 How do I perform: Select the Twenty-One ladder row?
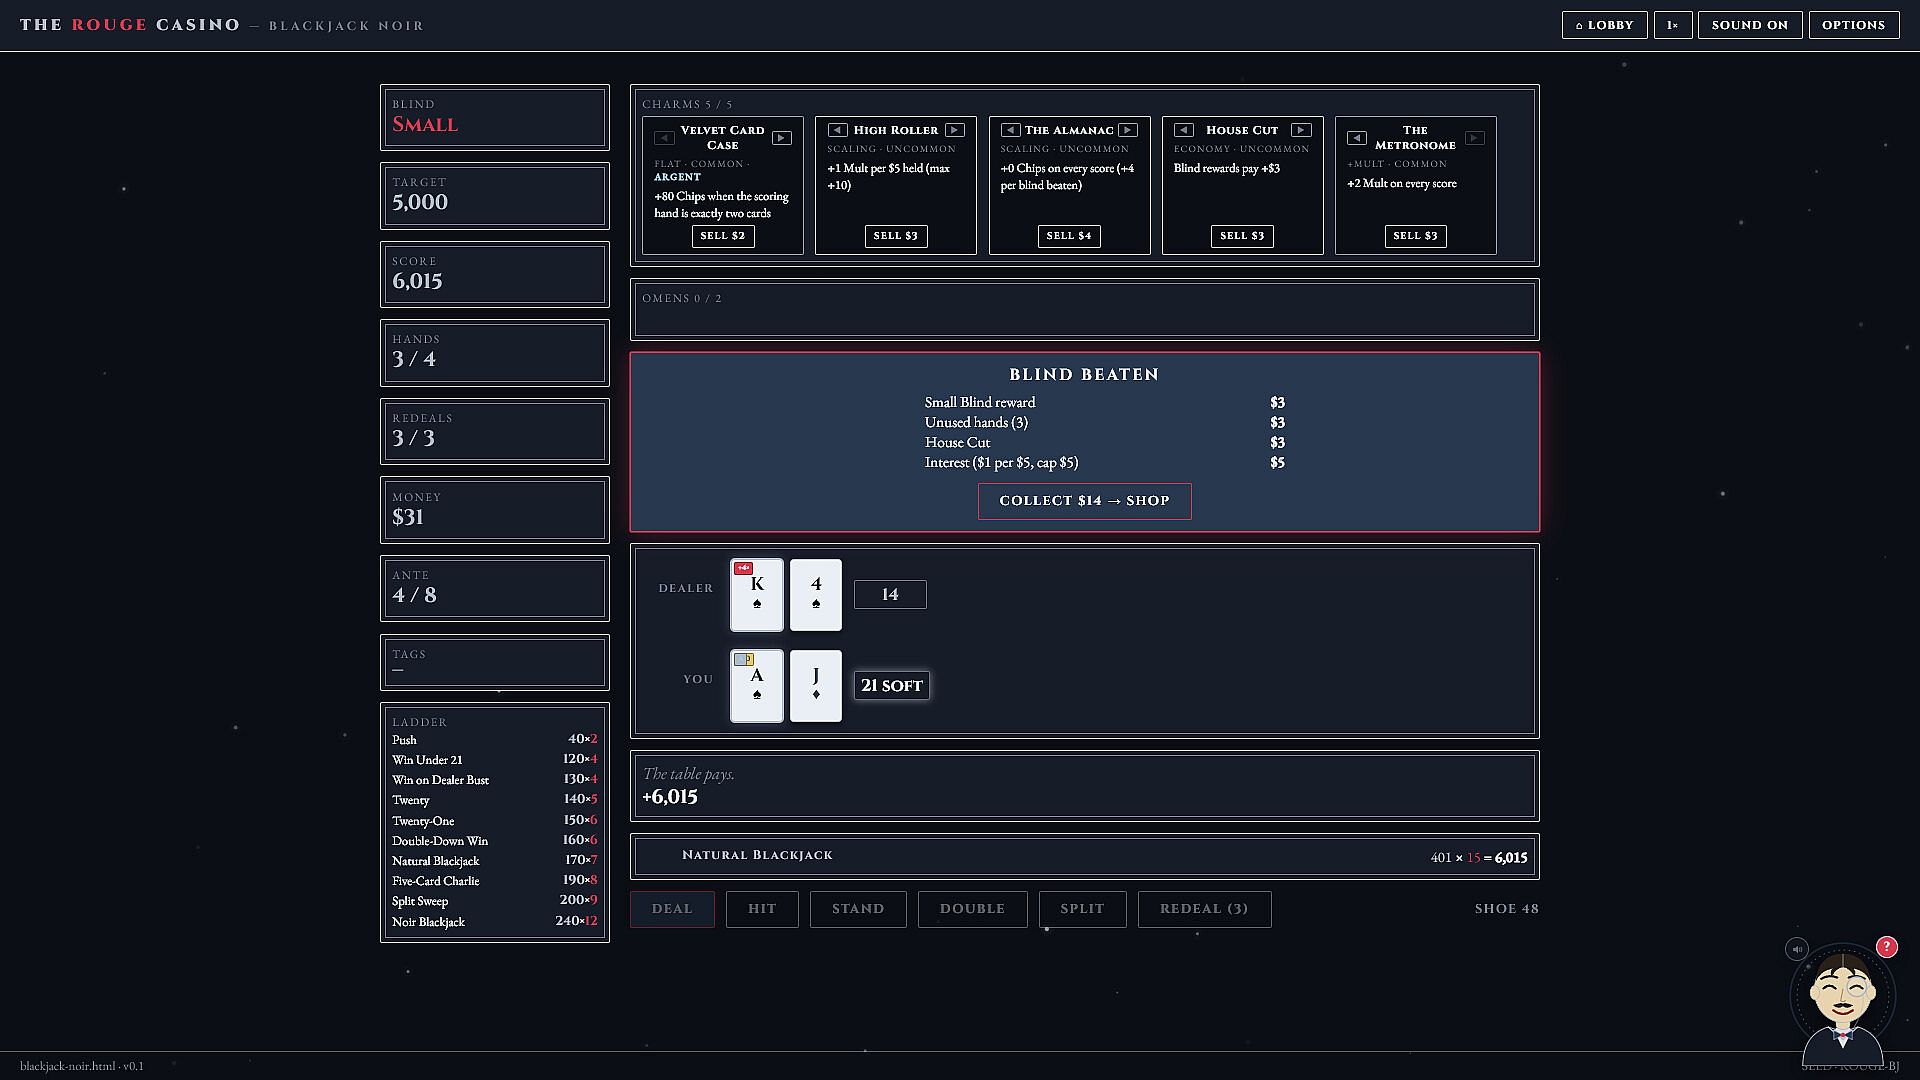pyautogui.click(x=494, y=821)
